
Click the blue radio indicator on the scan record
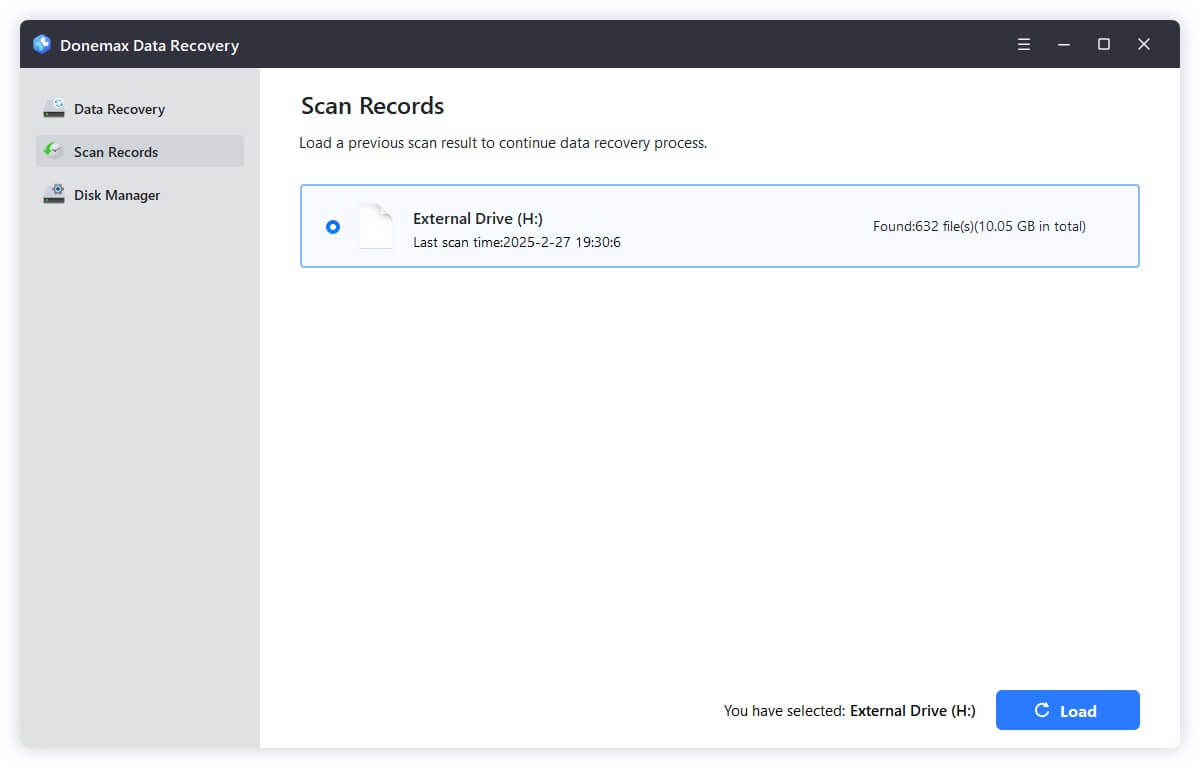[332, 227]
